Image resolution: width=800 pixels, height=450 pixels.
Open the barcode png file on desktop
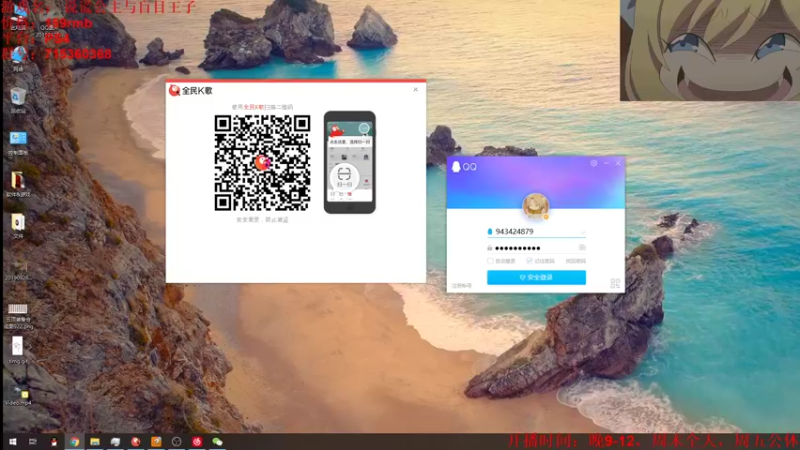click(18, 316)
